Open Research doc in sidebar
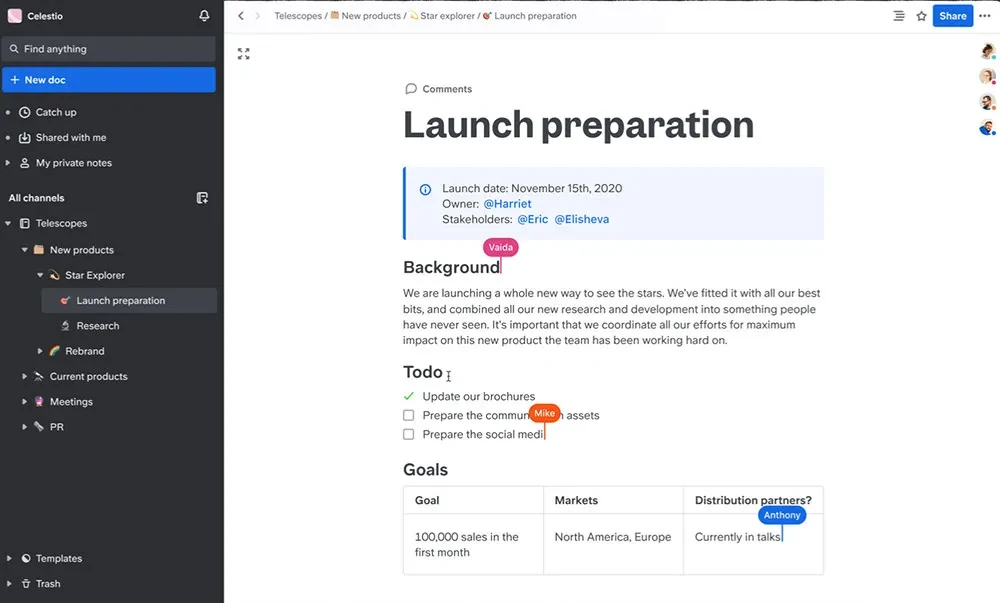The width and height of the screenshot is (1000, 603). click(x=97, y=326)
